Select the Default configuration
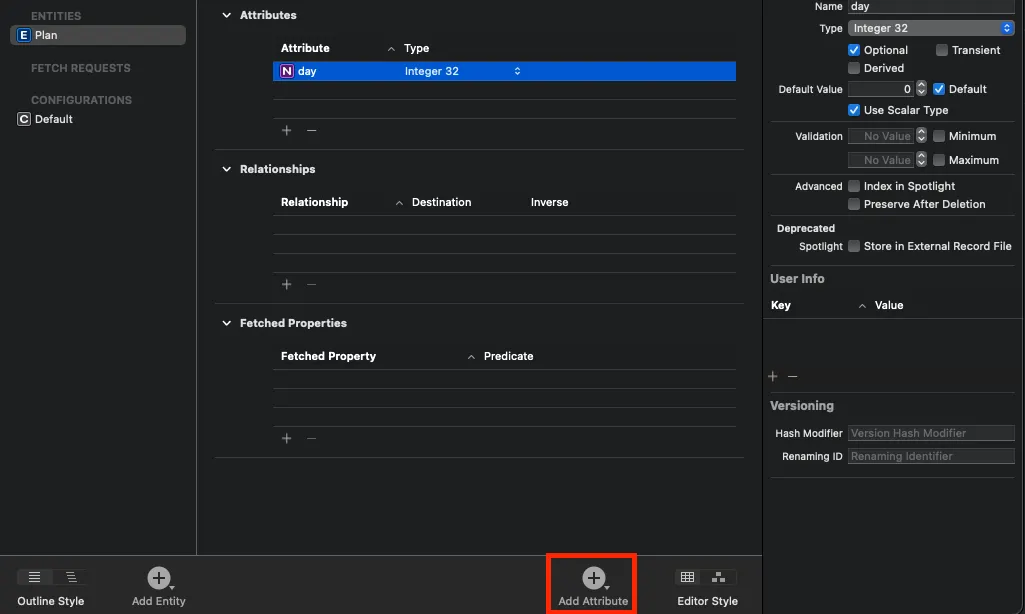This screenshot has height=614, width=1025. click(x=54, y=119)
